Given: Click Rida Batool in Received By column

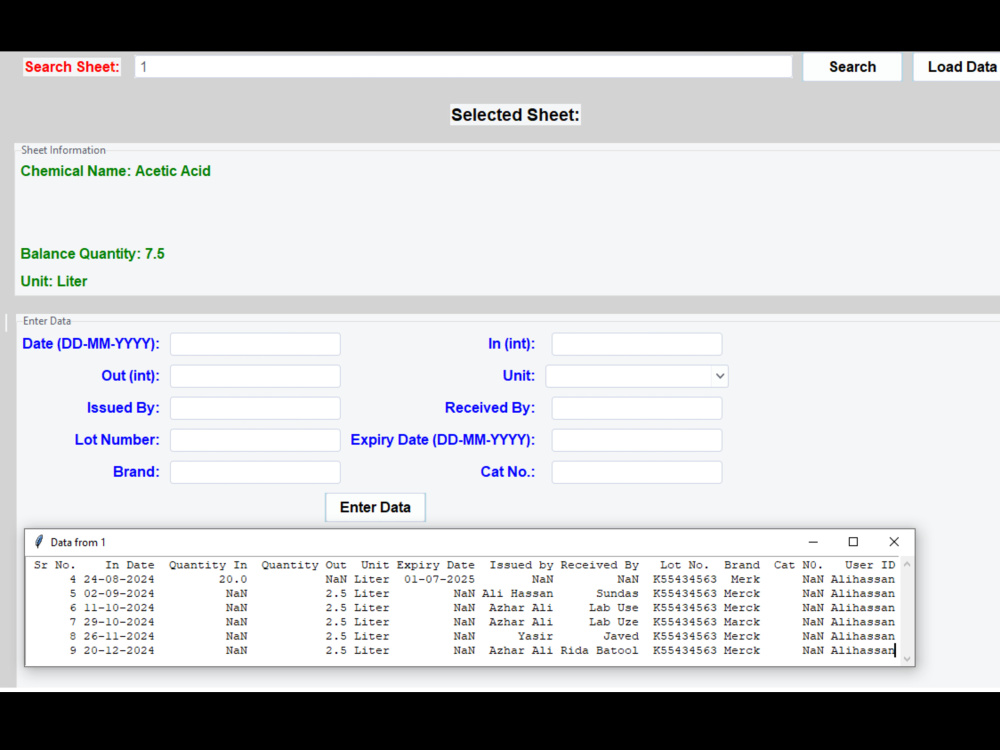Looking at the screenshot, I should coord(599,651).
